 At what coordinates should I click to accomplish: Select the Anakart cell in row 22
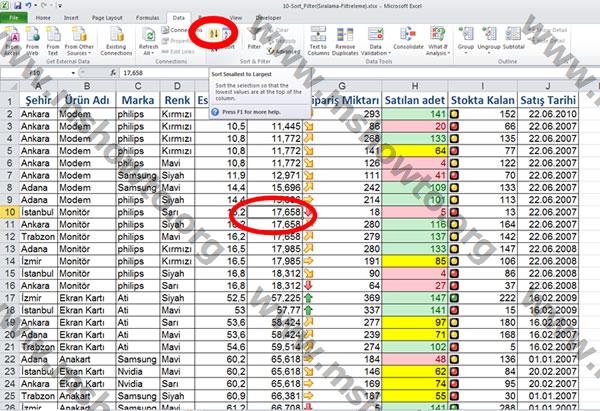[x=87, y=359]
